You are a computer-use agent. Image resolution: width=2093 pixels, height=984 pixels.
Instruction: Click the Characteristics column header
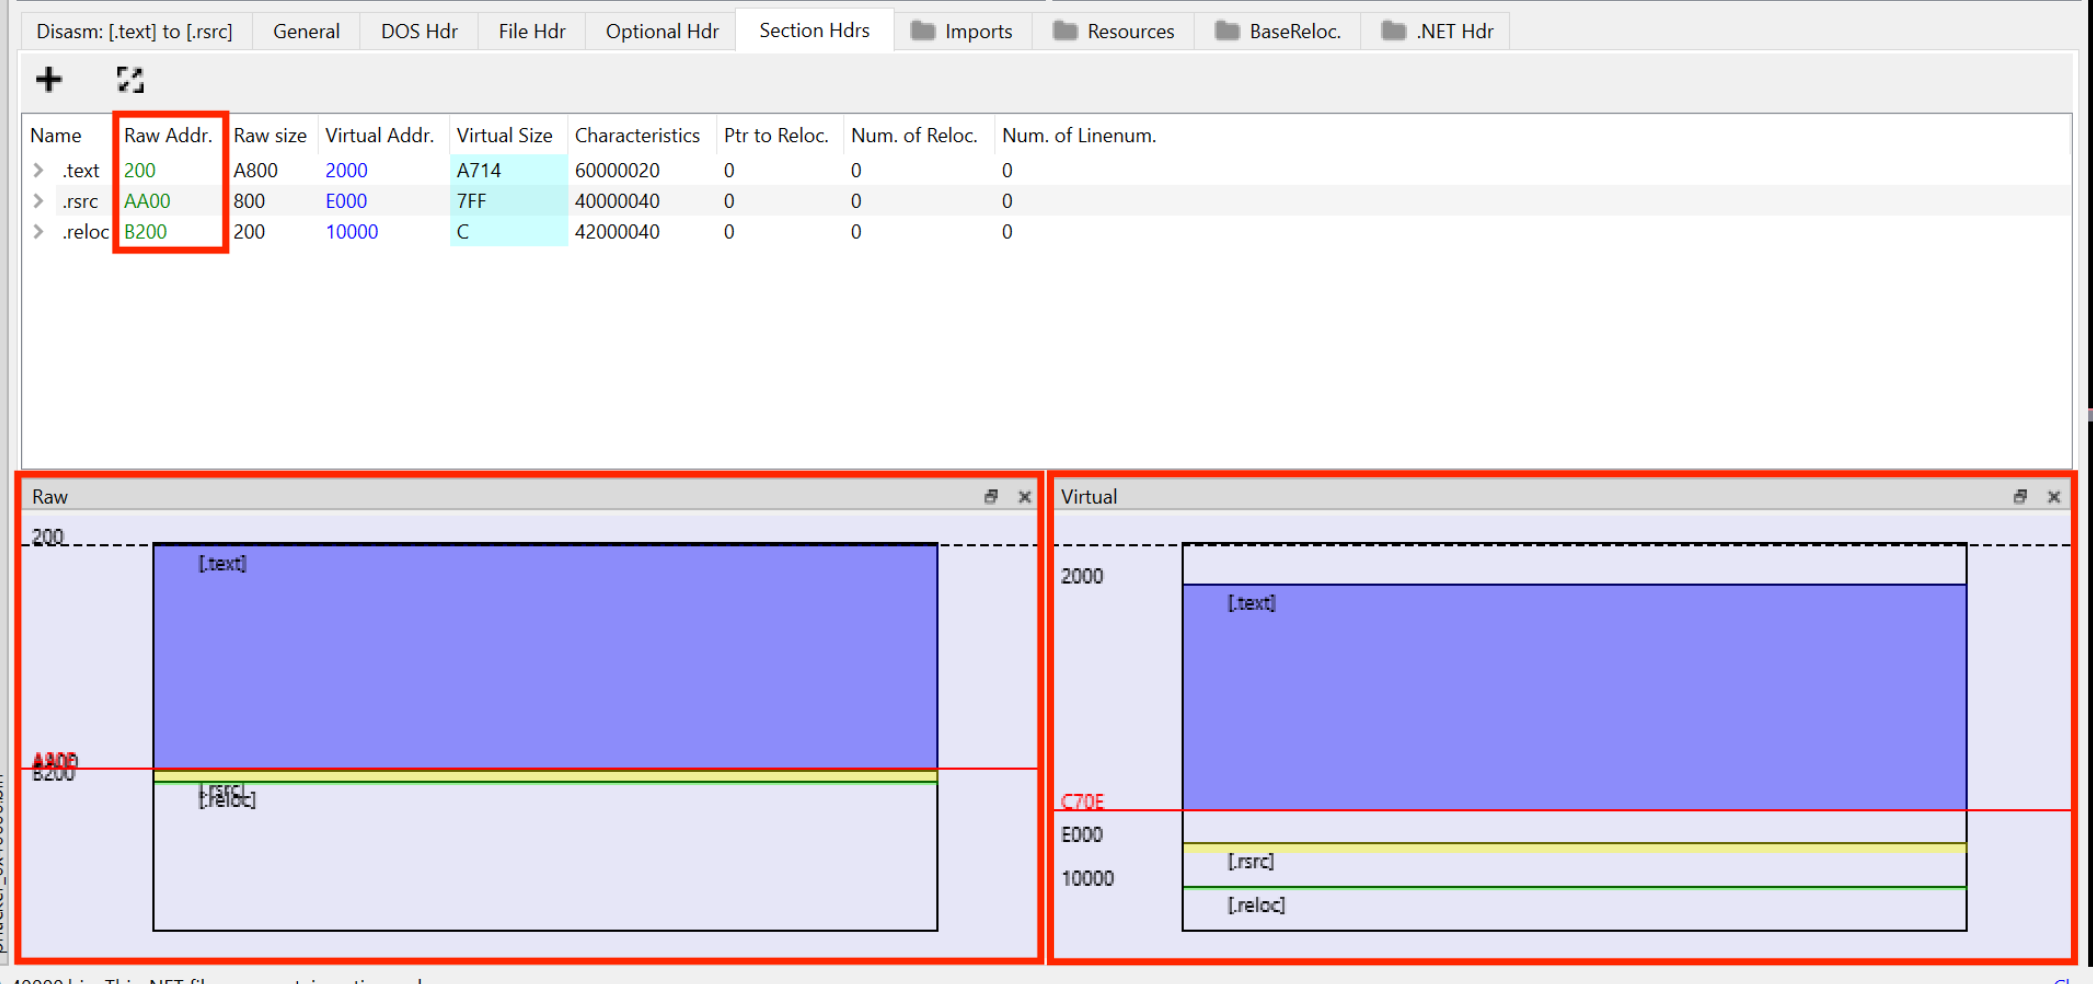(x=637, y=135)
